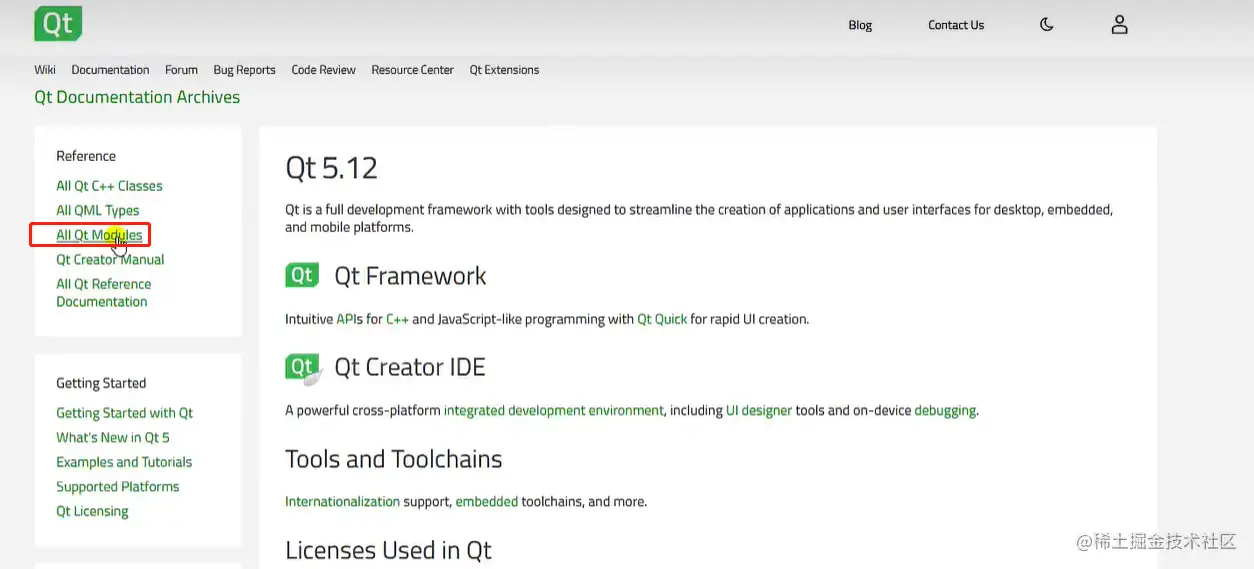Click the Licenses Used in Qt heading
Image resolution: width=1254 pixels, height=569 pixels.
(388, 551)
